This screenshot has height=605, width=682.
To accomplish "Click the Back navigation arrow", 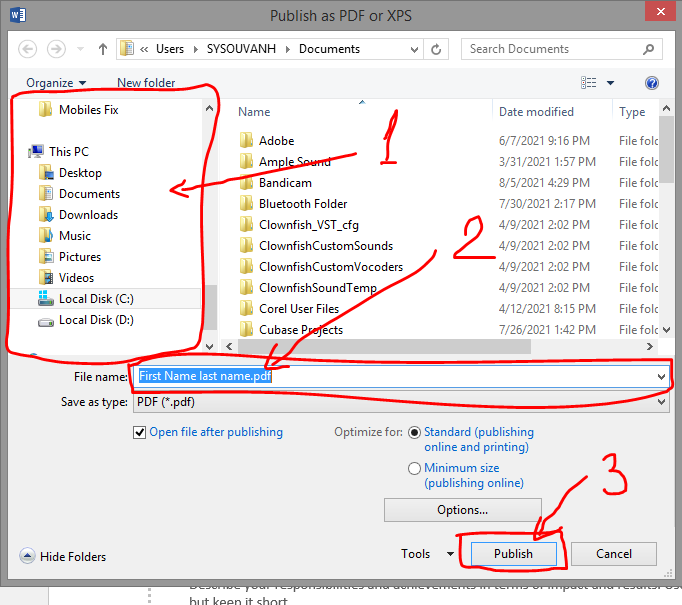I will 27,49.
